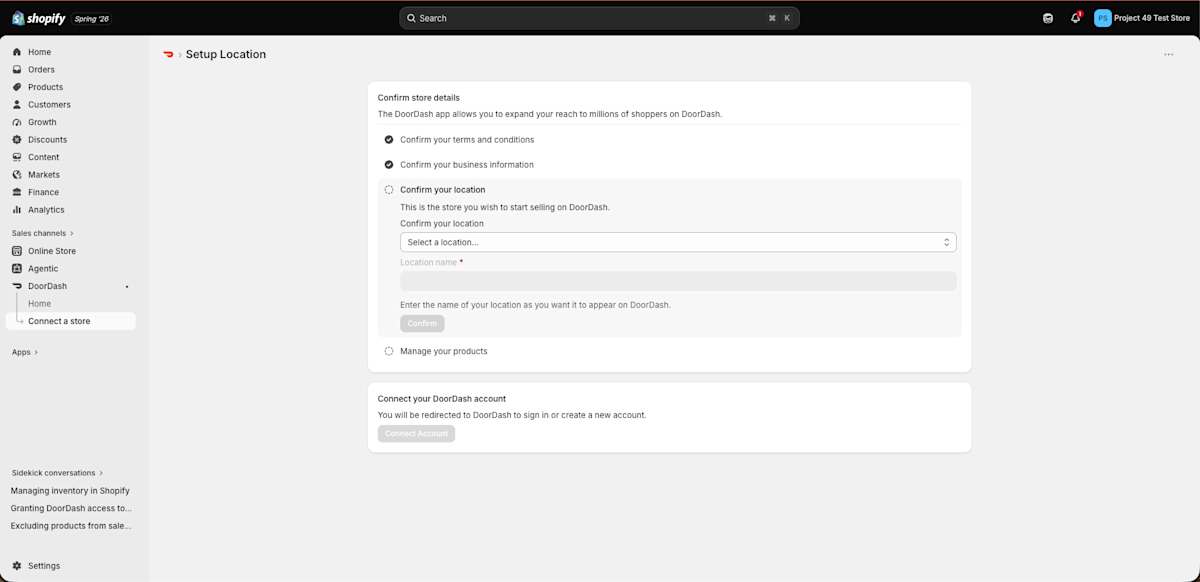Click Confirm your business information text
Viewport: 1200px width, 582px height.
(x=467, y=165)
